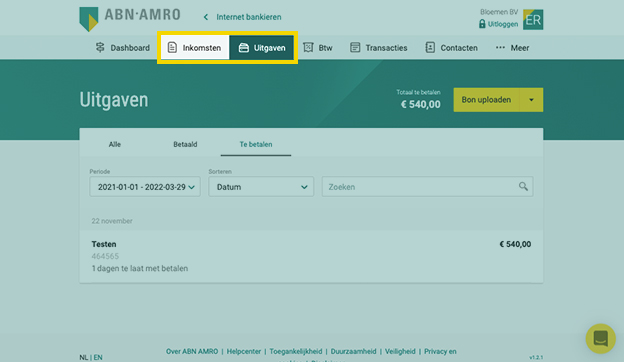
Task: Show the Alle expenses tab
Action: coord(115,144)
